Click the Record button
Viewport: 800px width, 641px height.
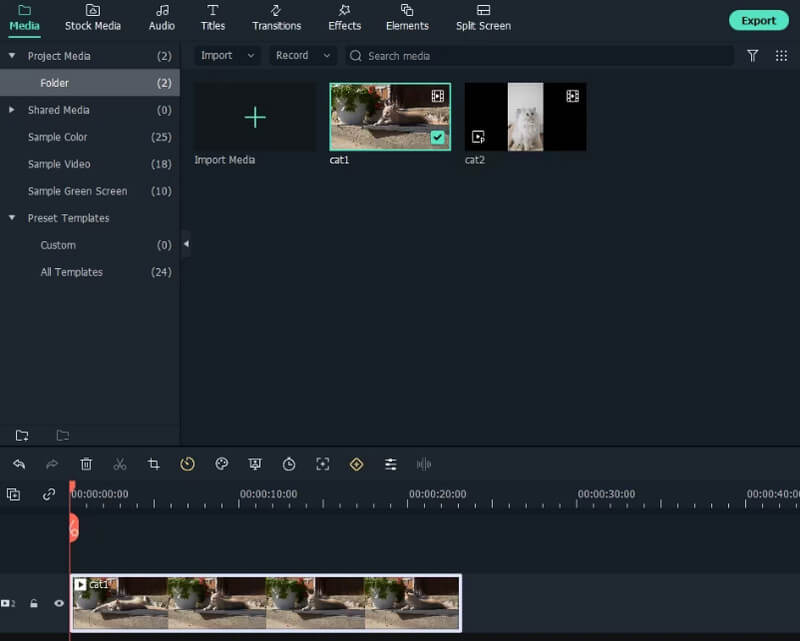click(x=292, y=55)
